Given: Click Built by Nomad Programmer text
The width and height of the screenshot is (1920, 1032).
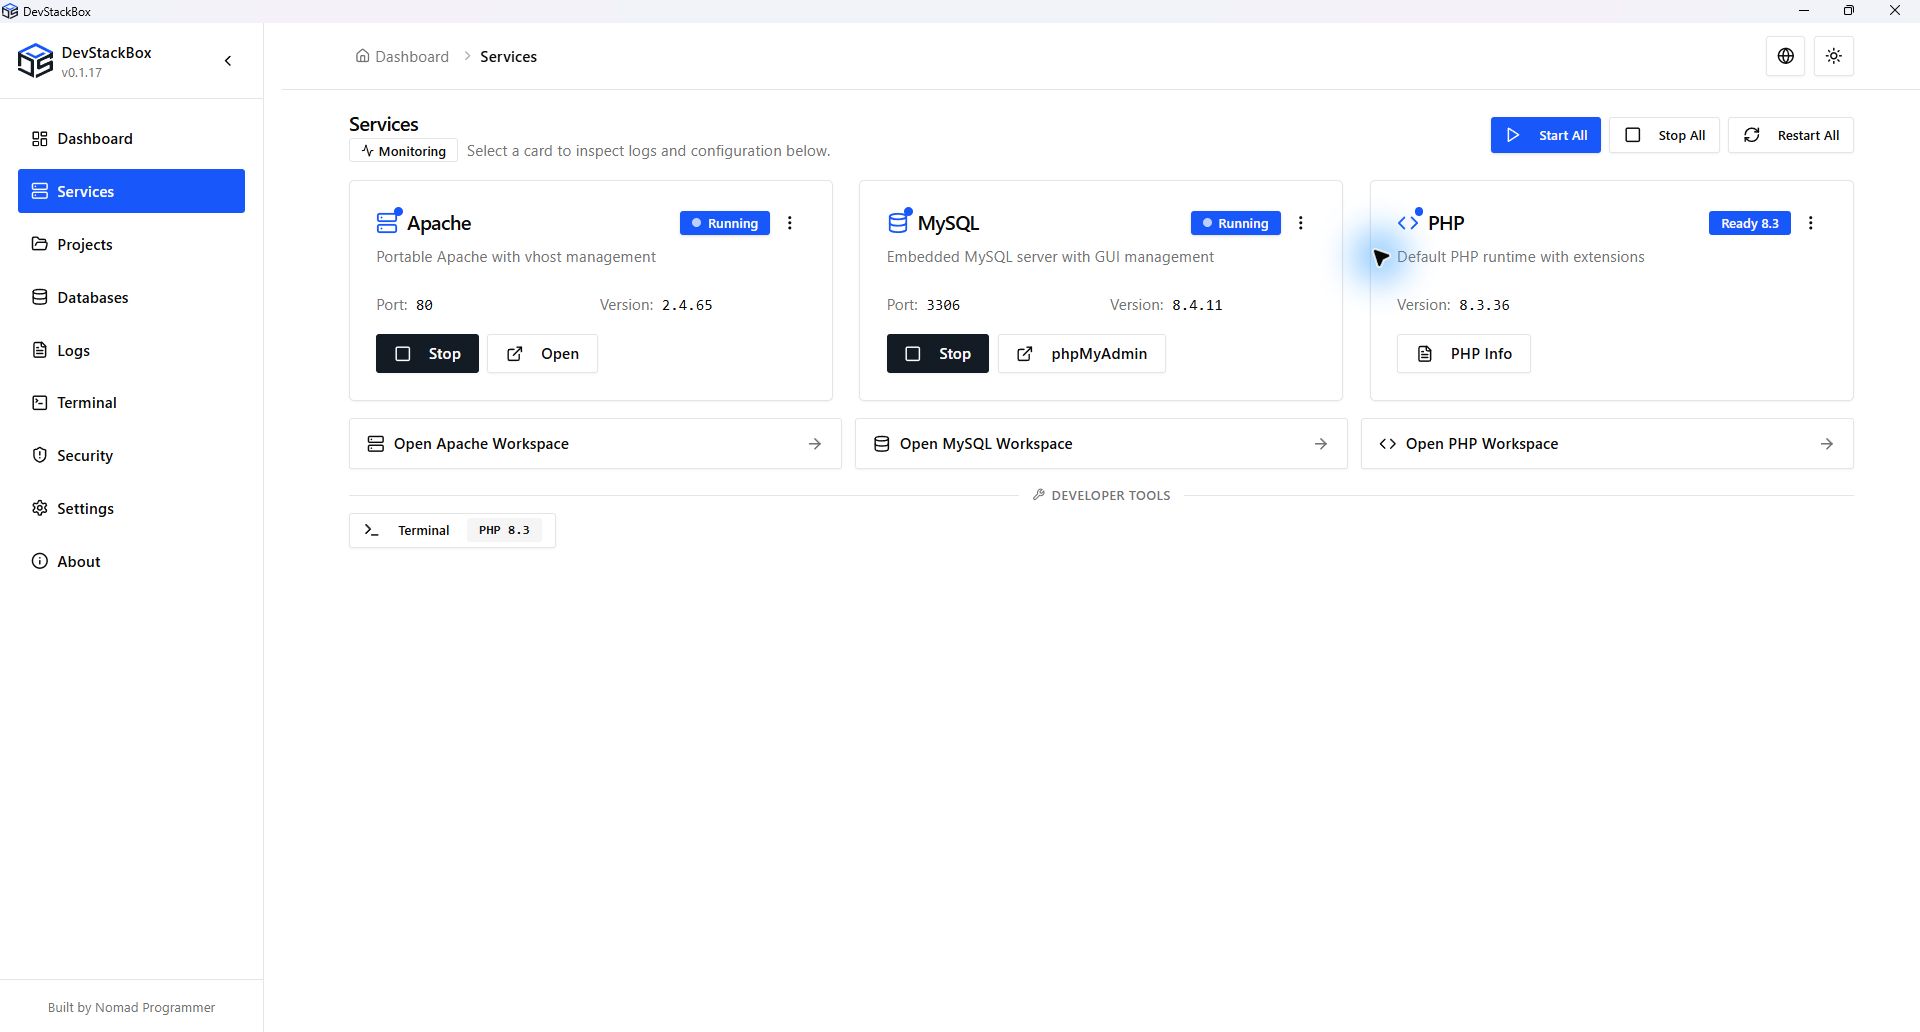Looking at the screenshot, I should (x=131, y=1008).
